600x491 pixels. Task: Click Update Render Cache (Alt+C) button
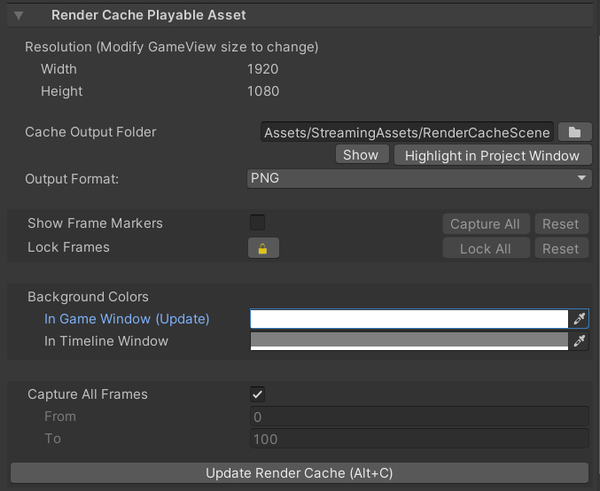pyautogui.click(x=300, y=473)
